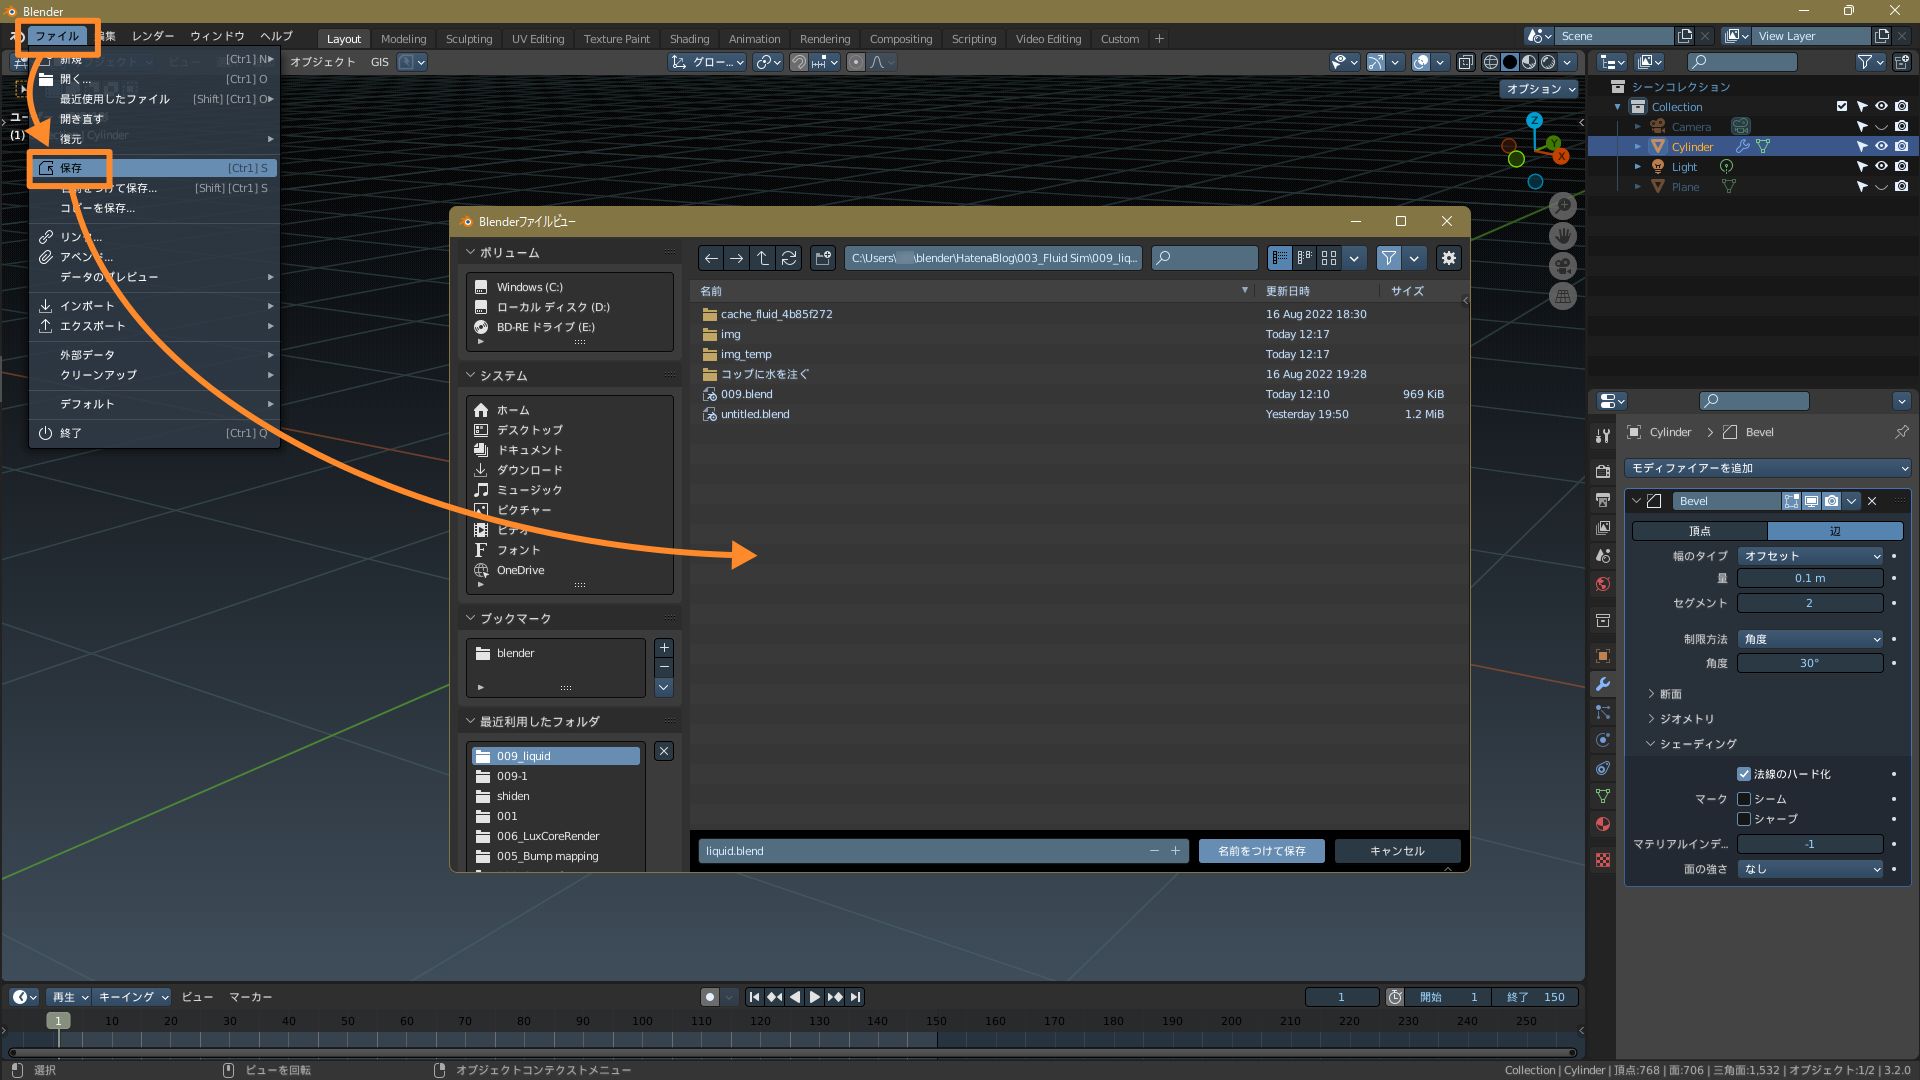
Task: Click the Bevel 量 0.1 m slider field
Action: point(1809,578)
